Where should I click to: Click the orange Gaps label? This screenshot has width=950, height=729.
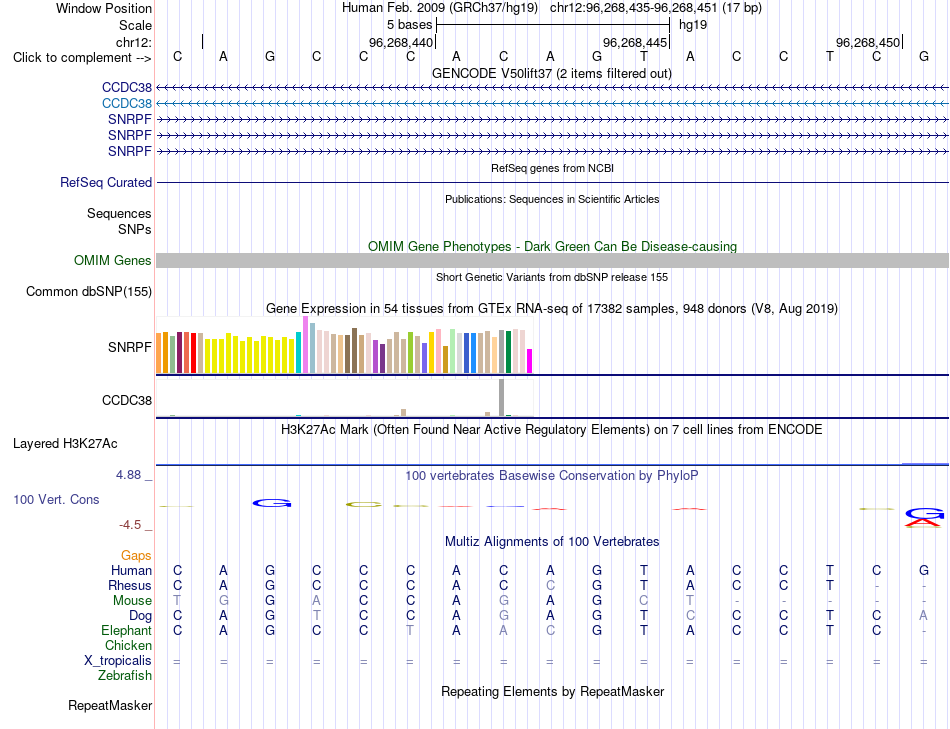[x=136, y=555]
